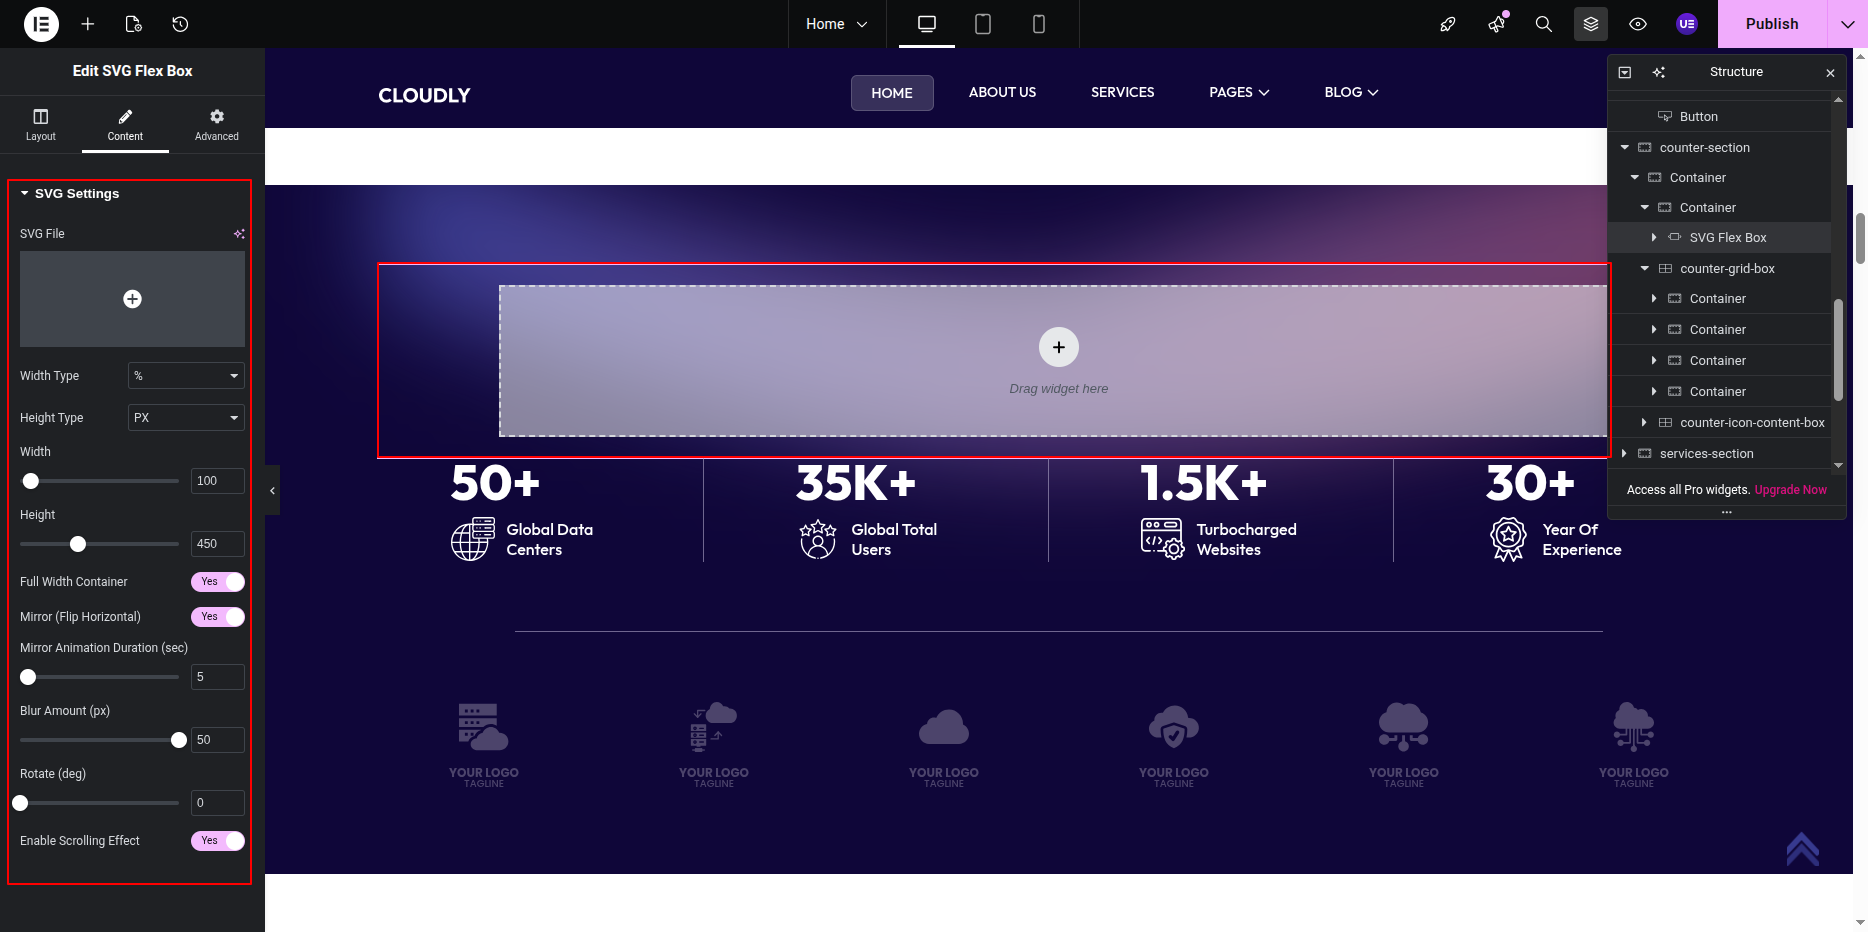Close the Structure panel
1868x932 pixels.
coord(1830,73)
